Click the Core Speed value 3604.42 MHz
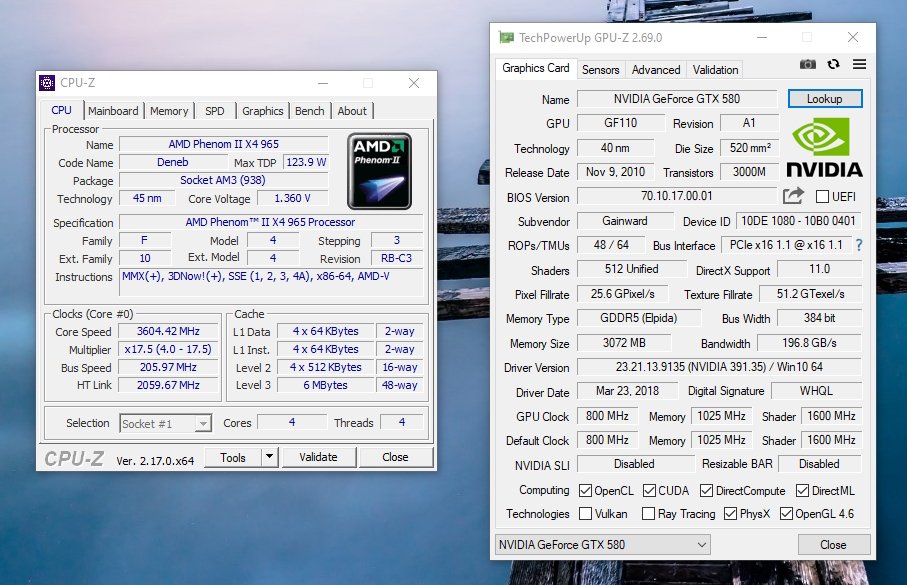 [168, 331]
